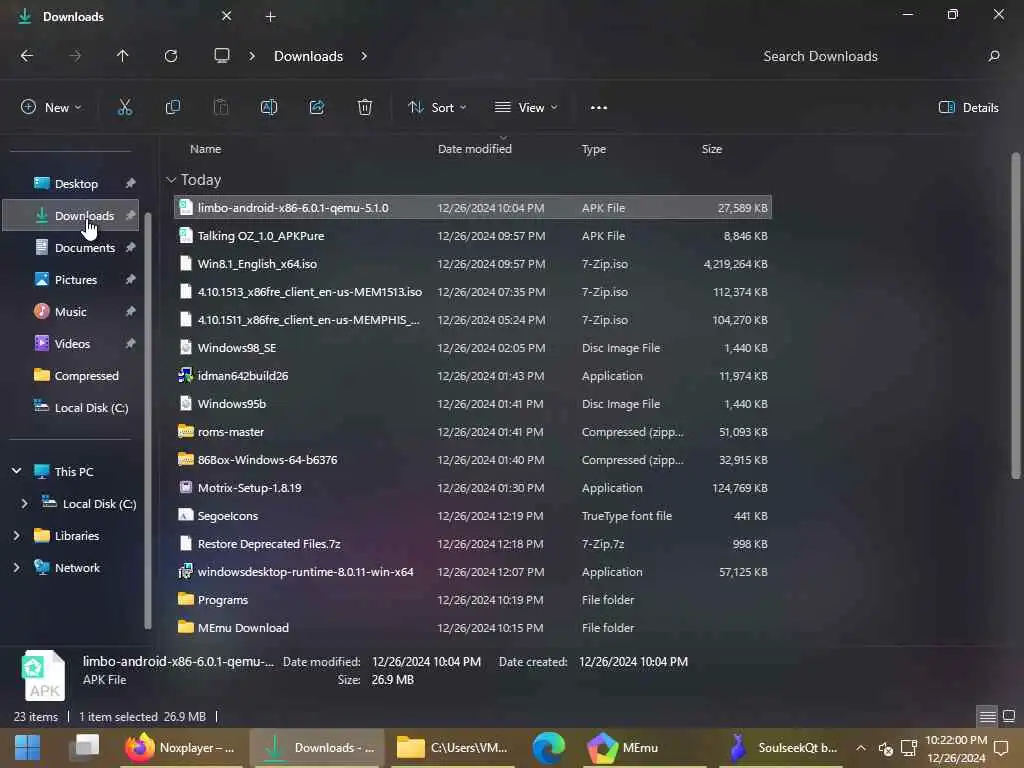The height and width of the screenshot is (768, 1024).
Task: Open the Windows Start button
Action: [27, 747]
